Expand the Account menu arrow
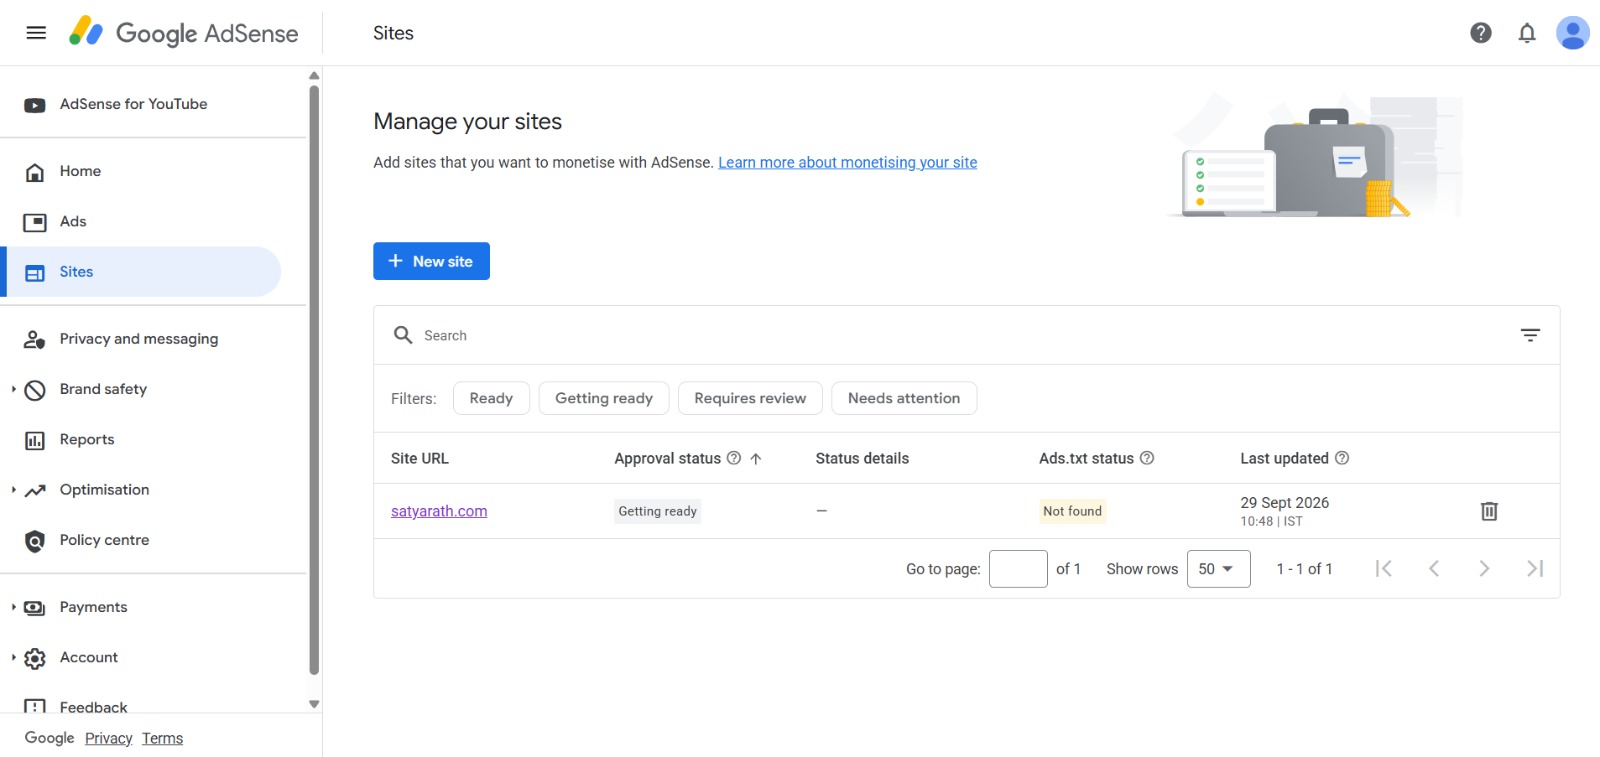 pyautogui.click(x=13, y=657)
